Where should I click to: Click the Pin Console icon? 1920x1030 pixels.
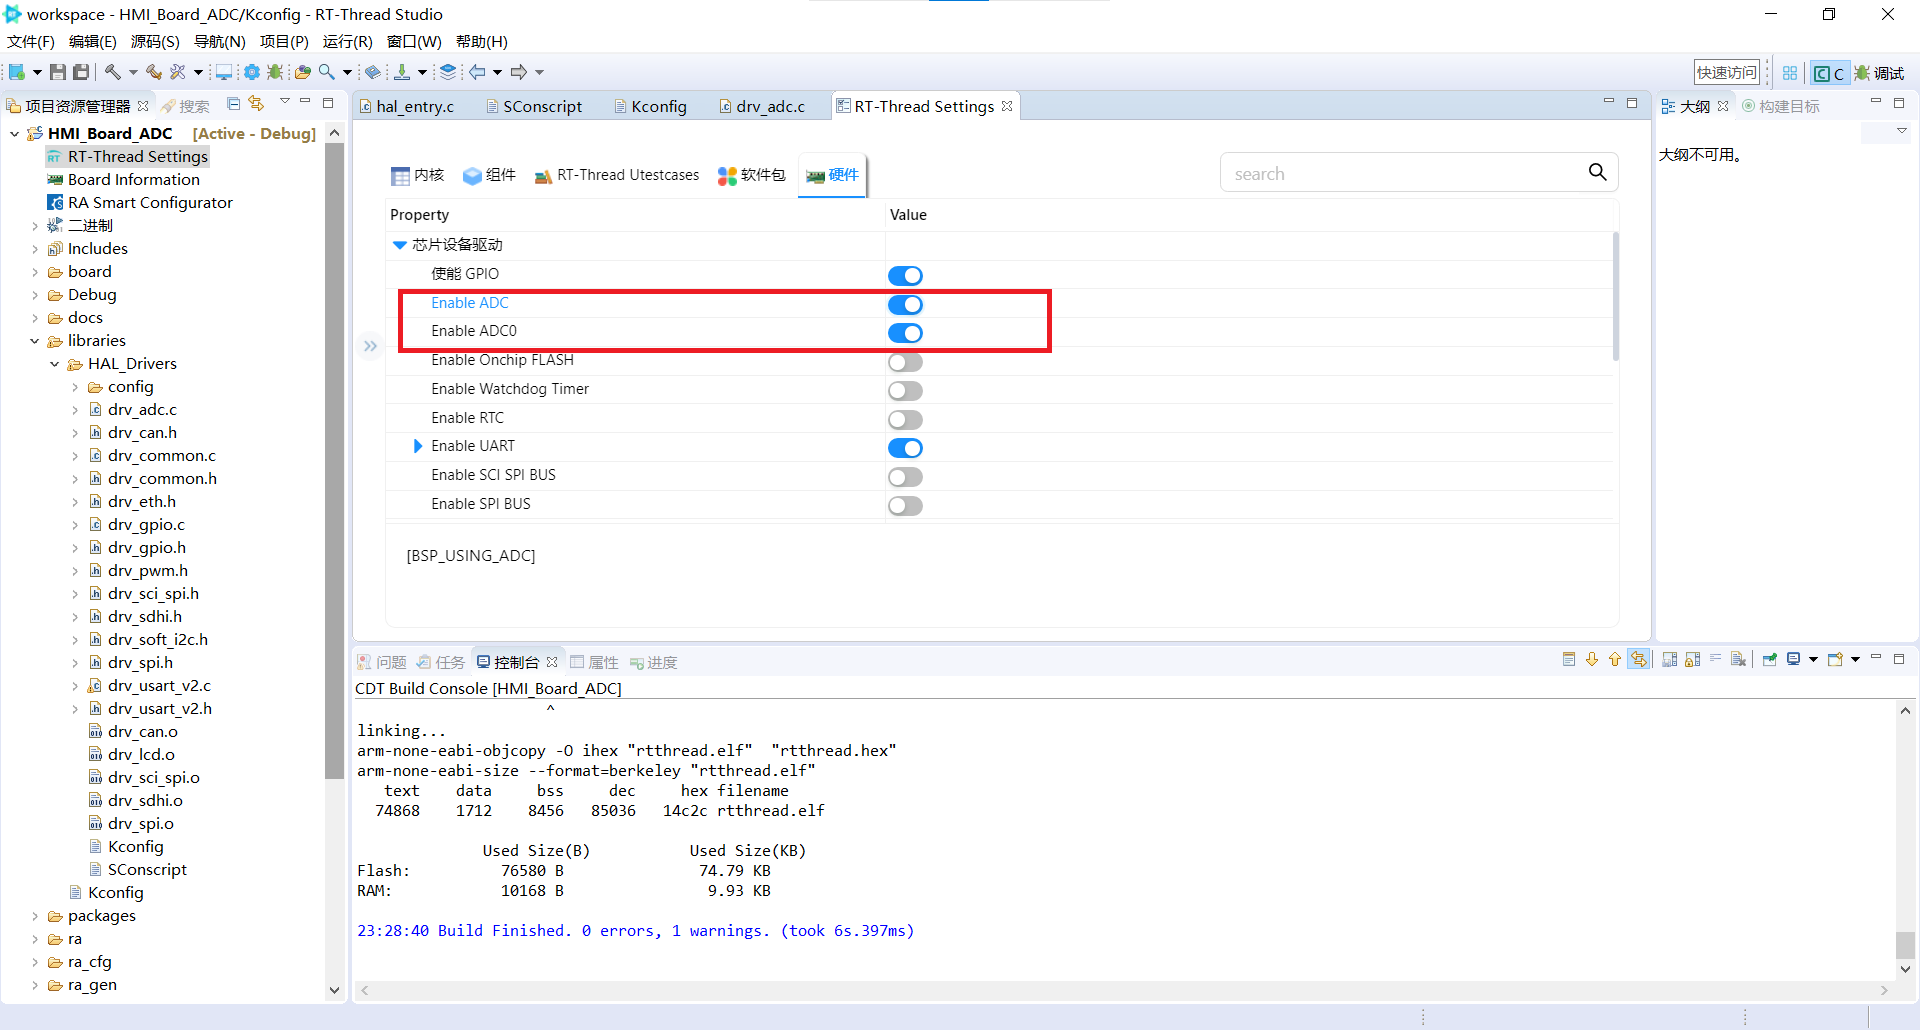[x=1770, y=660]
